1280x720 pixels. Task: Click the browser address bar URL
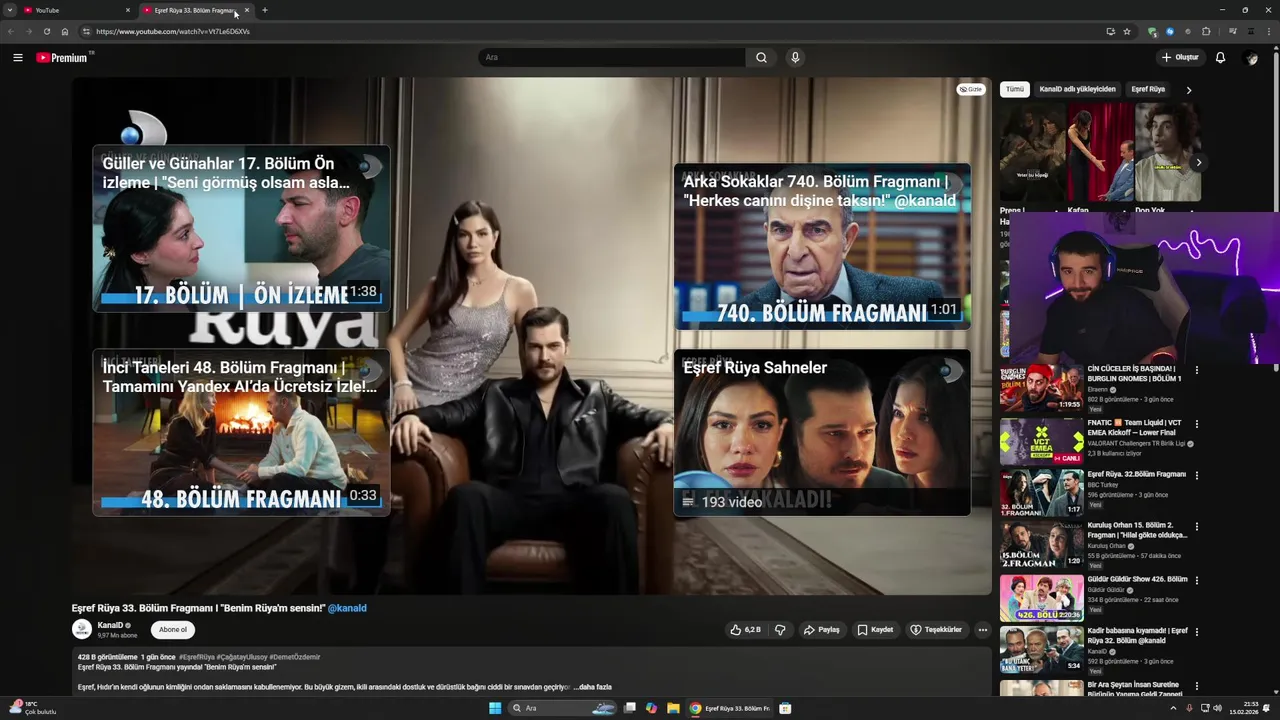173,31
